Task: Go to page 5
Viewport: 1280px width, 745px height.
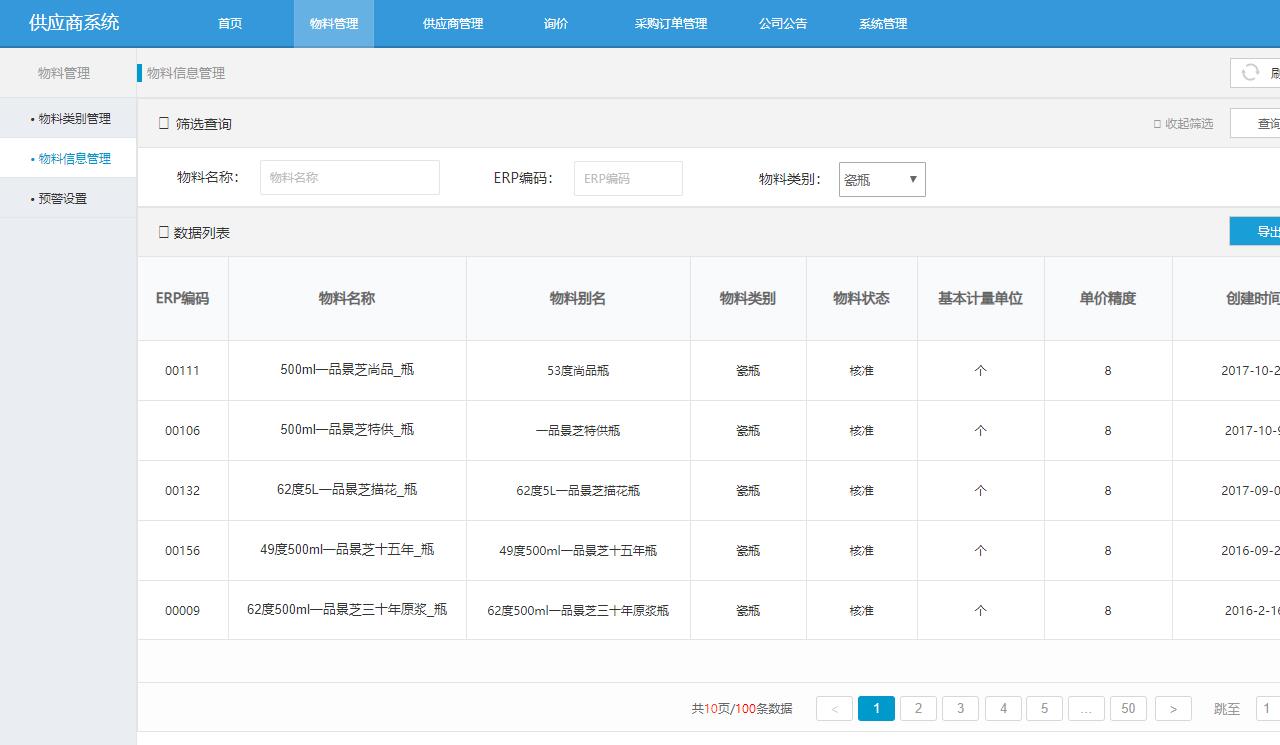Action: click(x=1044, y=708)
